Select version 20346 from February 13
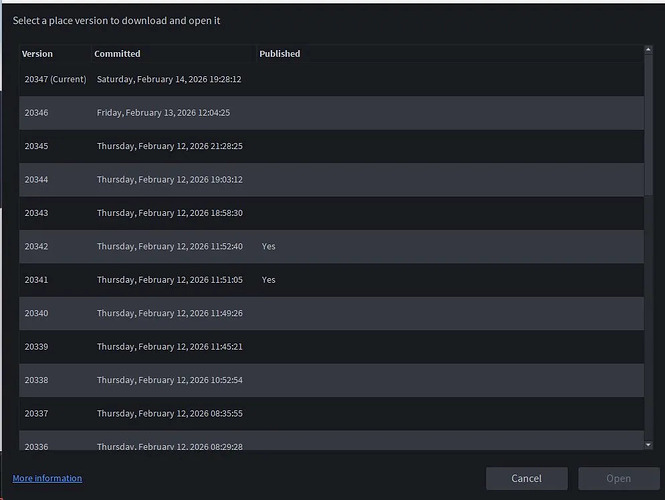Screen dimensions: 665x500 (330, 113)
